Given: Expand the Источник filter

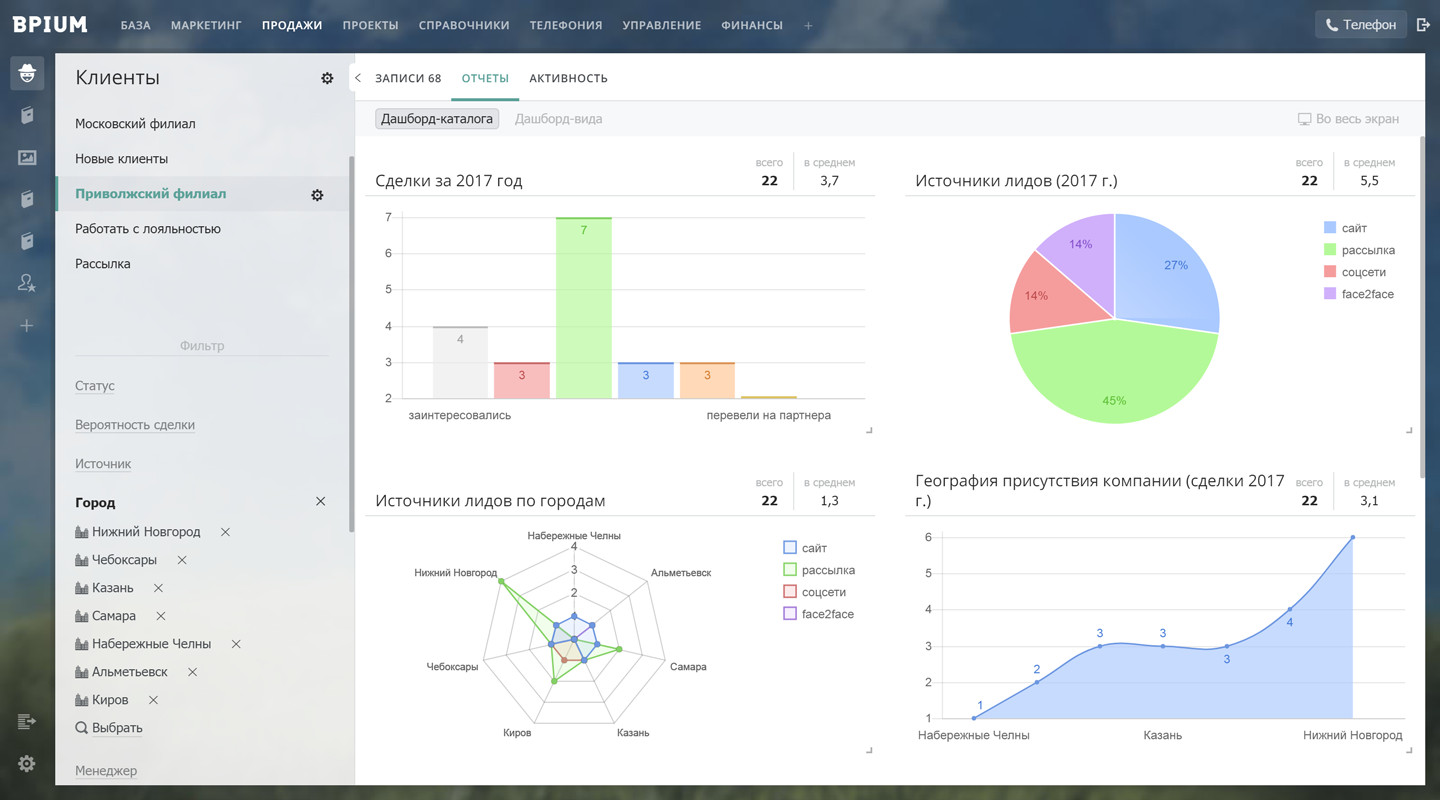Looking at the screenshot, I should point(103,464).
